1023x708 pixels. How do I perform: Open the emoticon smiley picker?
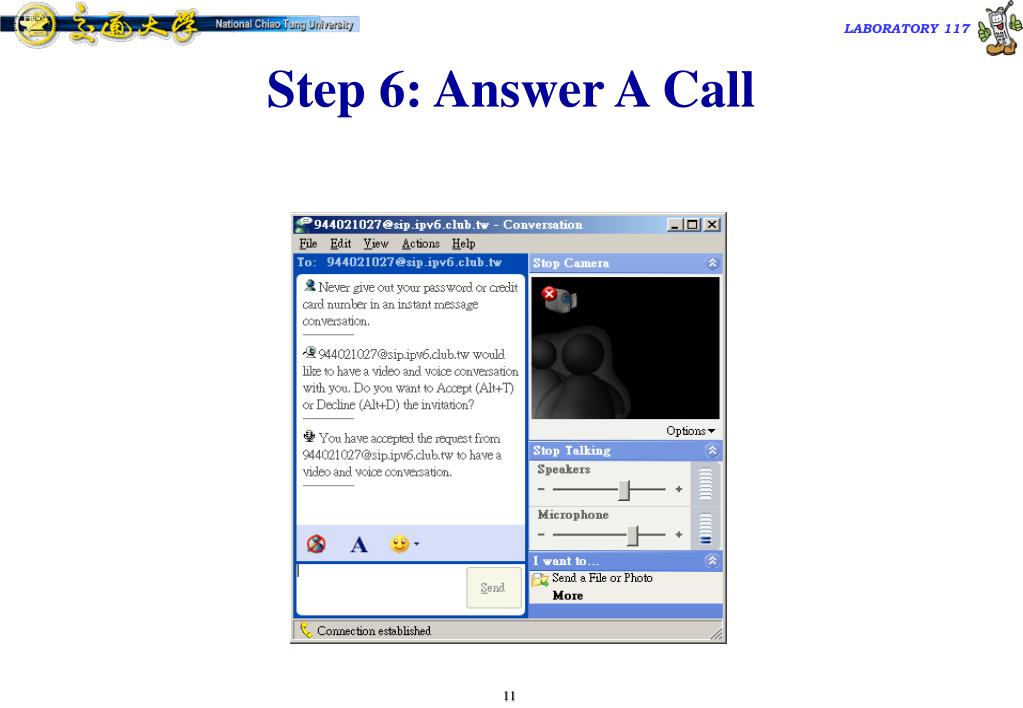[x=404, y=544]
